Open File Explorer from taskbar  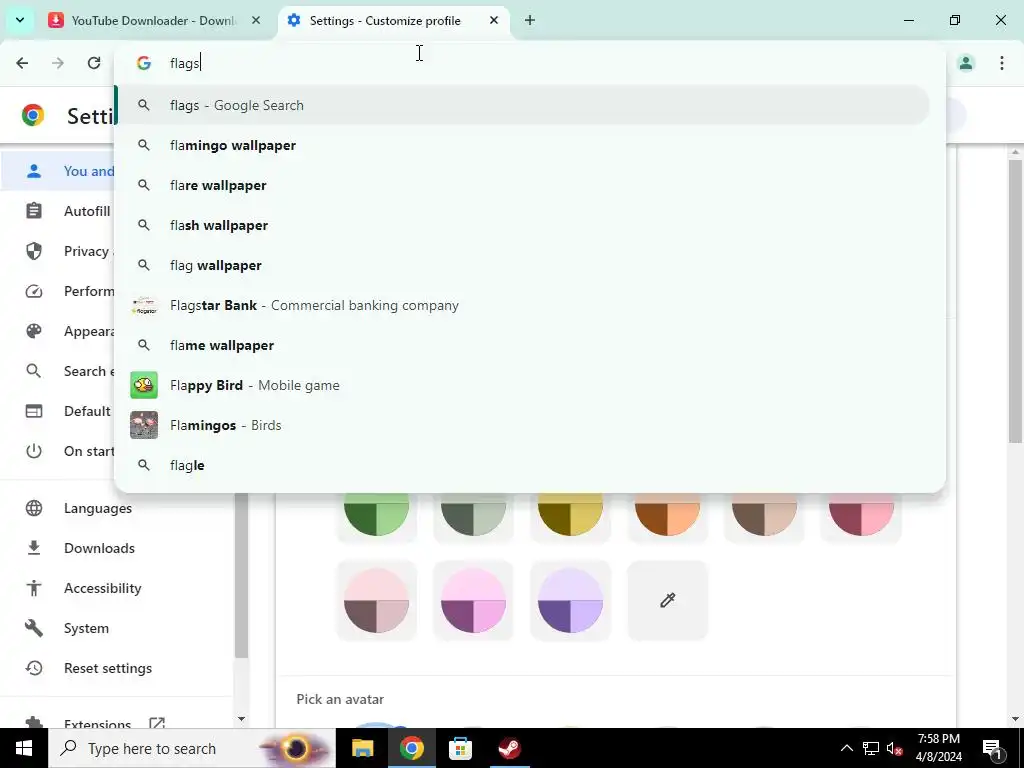click(x=362, y=748)
